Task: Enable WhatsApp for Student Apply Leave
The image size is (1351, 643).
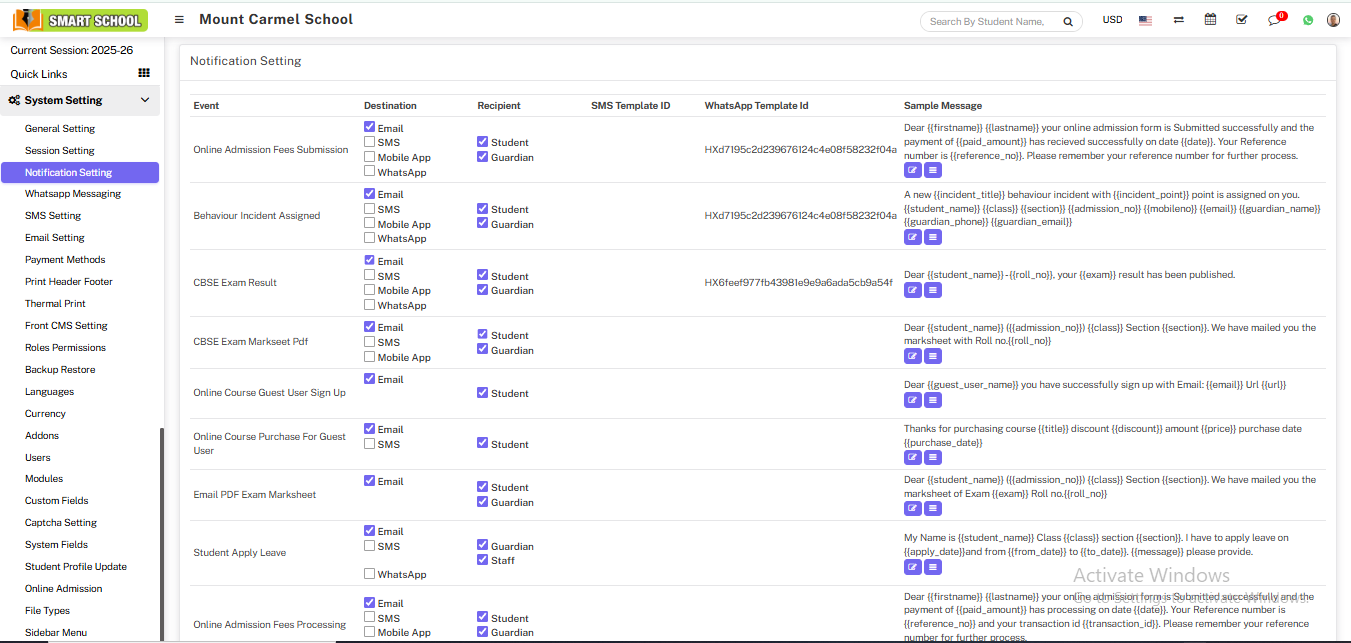Action: point(370,574)
